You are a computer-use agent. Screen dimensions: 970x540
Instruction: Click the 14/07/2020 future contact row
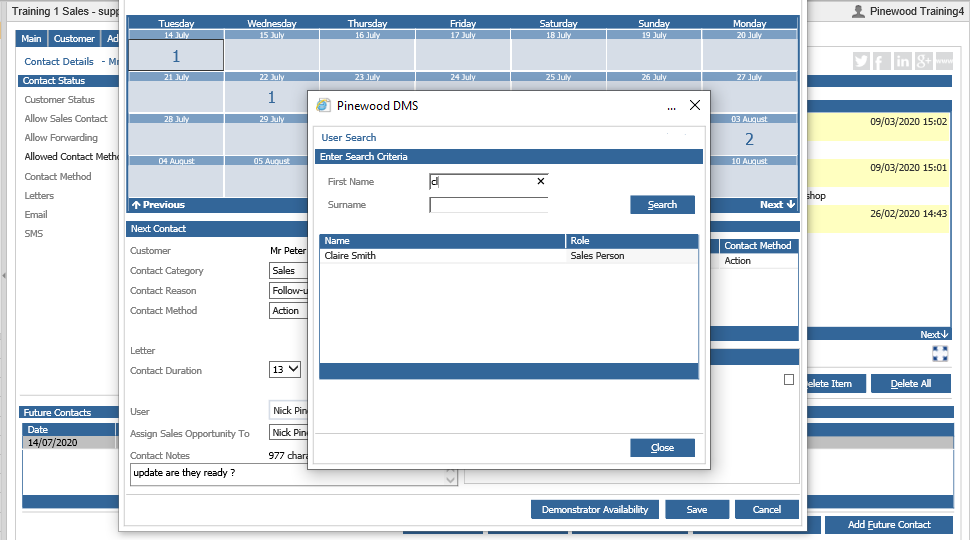coord(69,442)
